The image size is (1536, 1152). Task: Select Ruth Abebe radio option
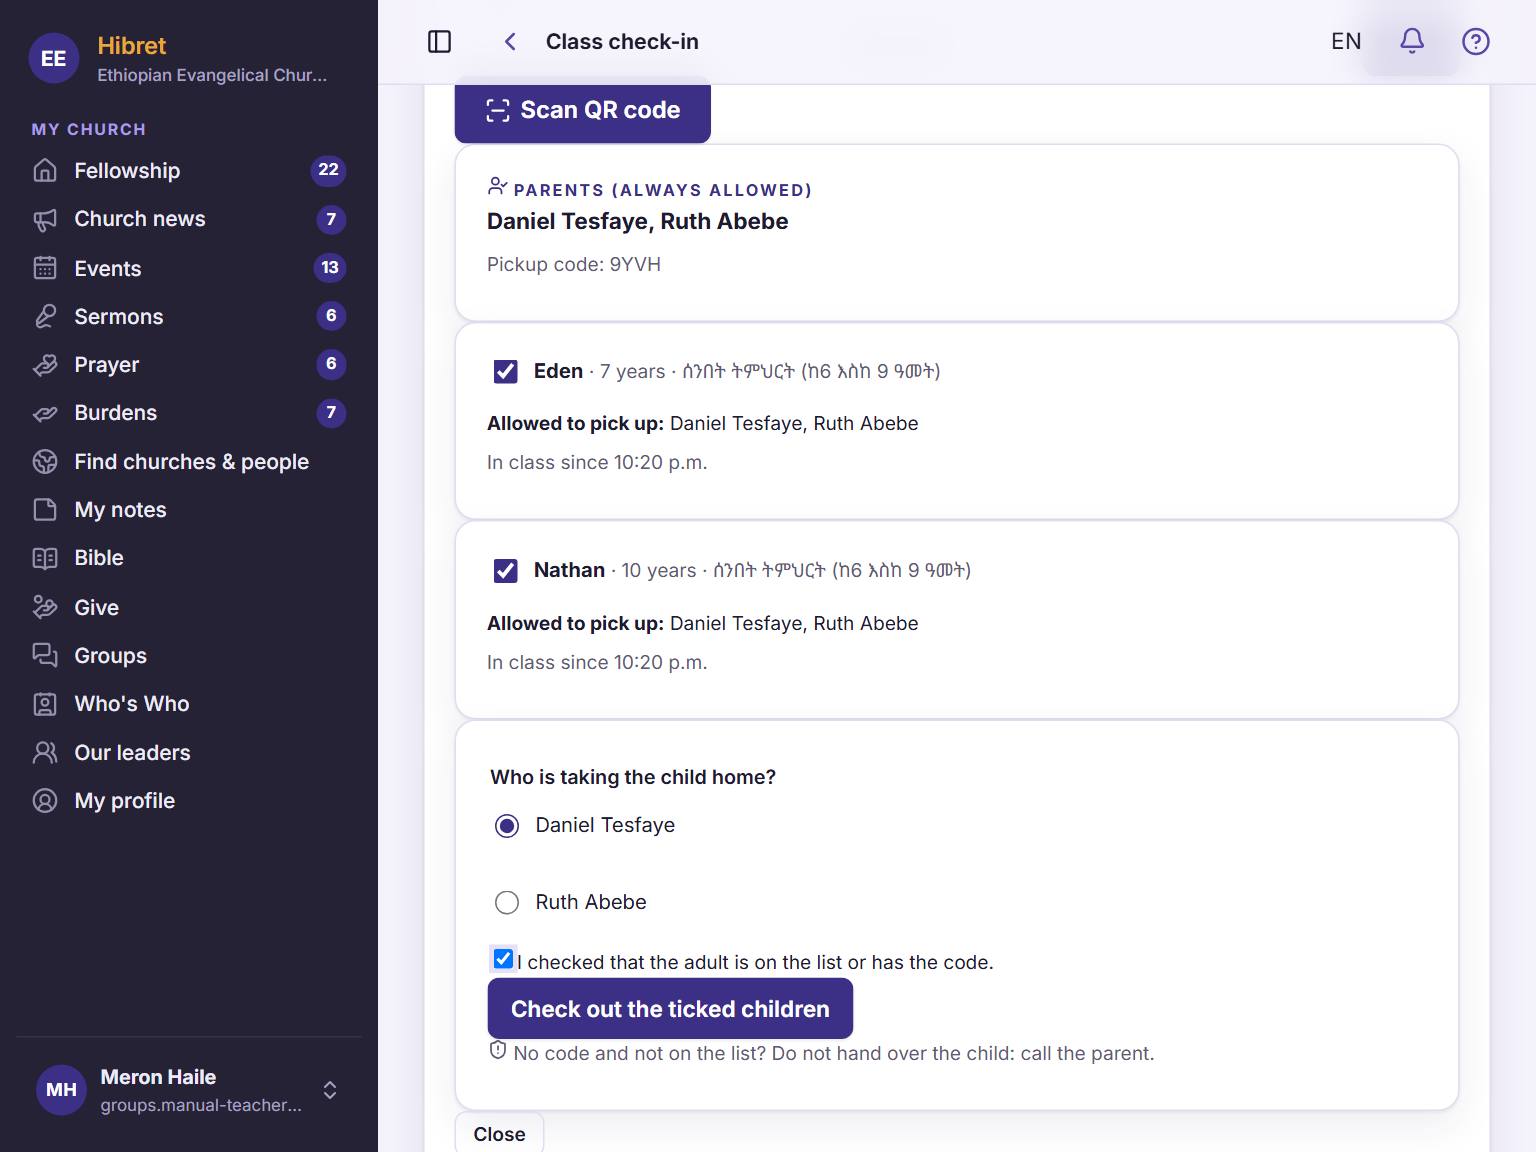(507, 902)
